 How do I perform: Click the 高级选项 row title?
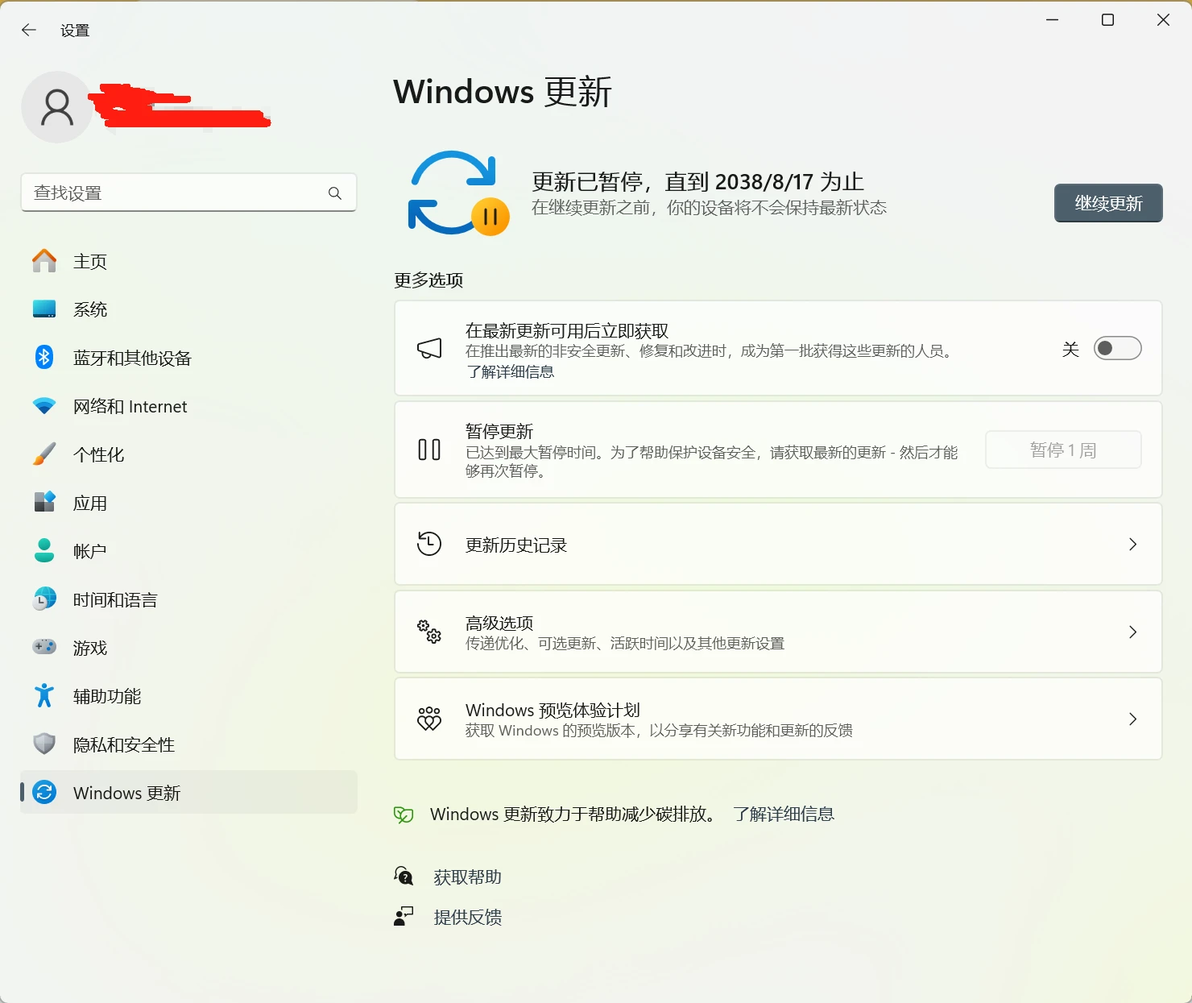coord(499,623)
